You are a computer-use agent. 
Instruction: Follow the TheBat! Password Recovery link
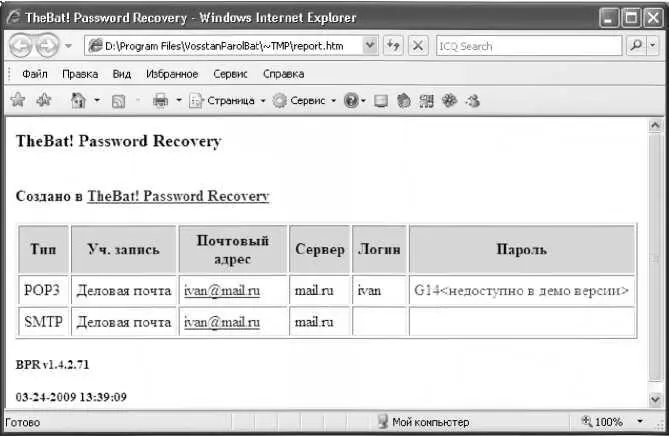click(x=178, y=196)
